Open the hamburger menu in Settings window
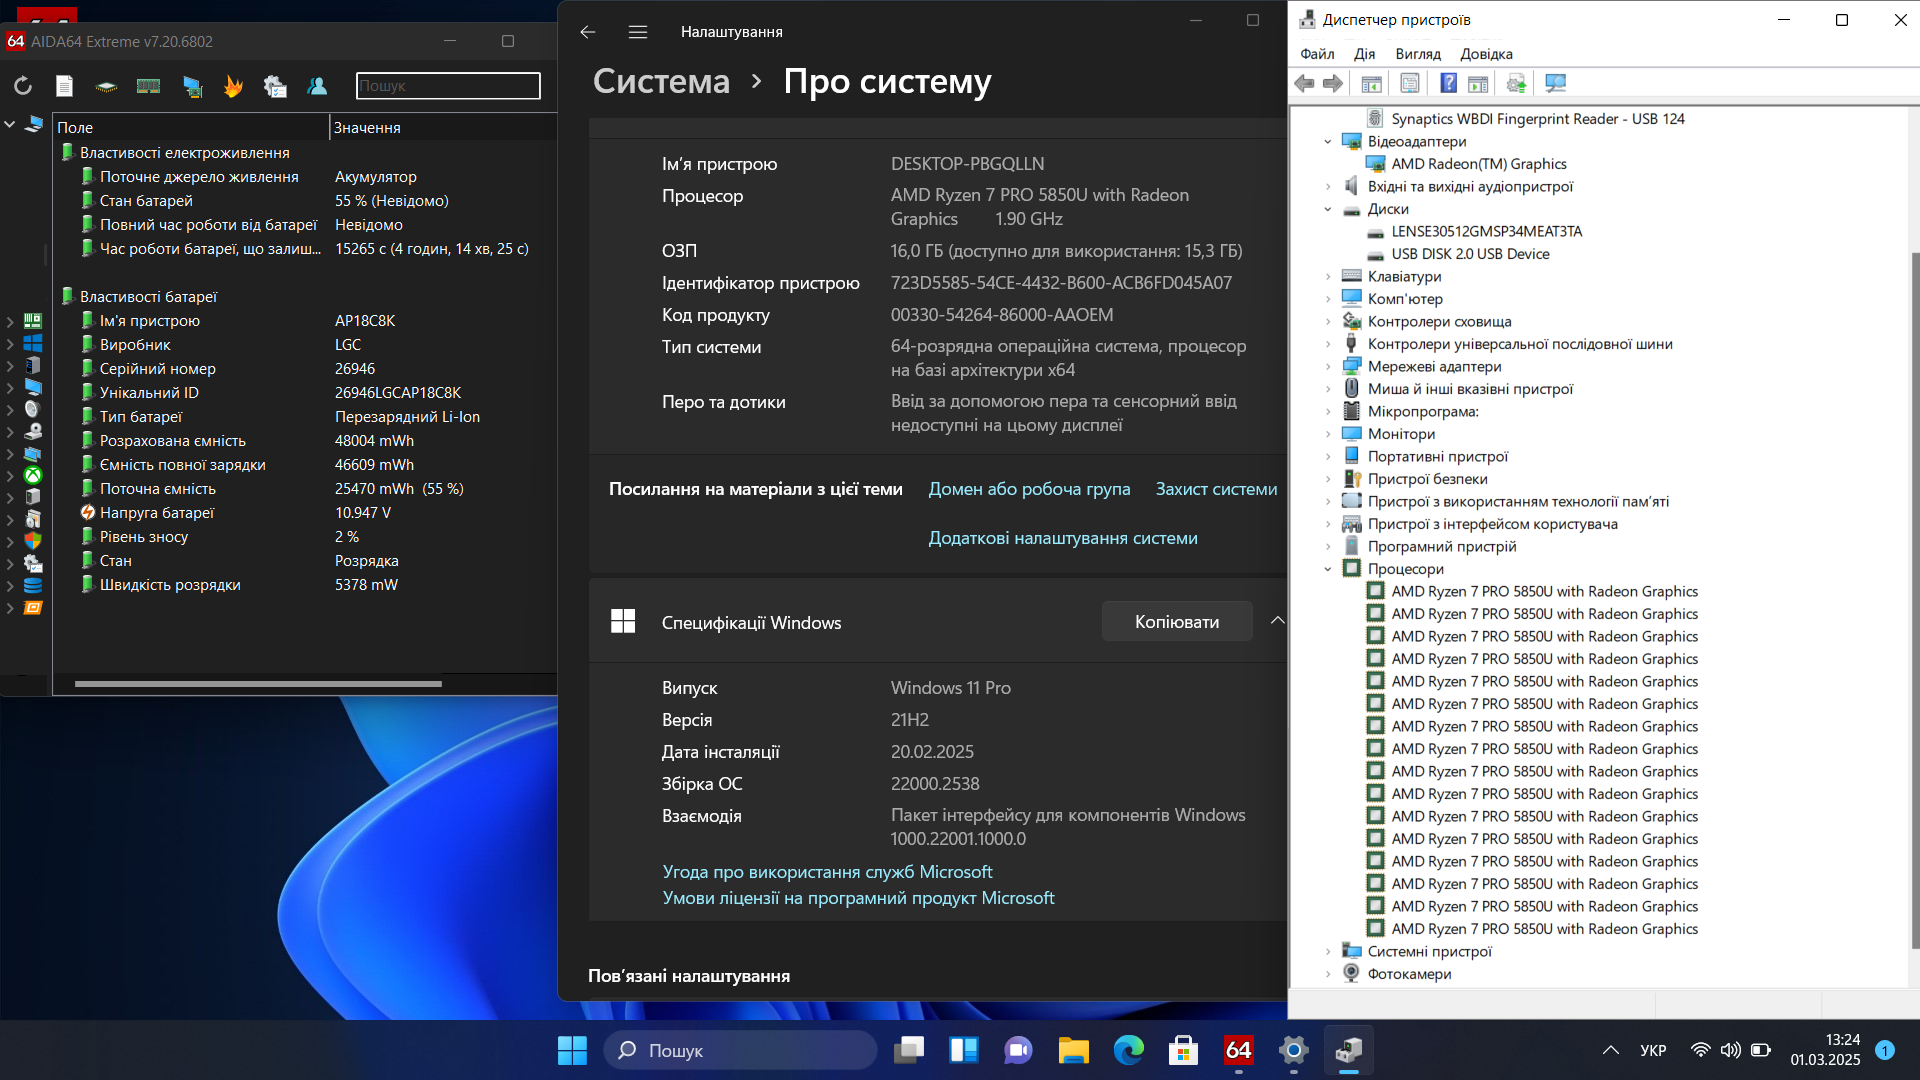 click(x=638, y=32)
